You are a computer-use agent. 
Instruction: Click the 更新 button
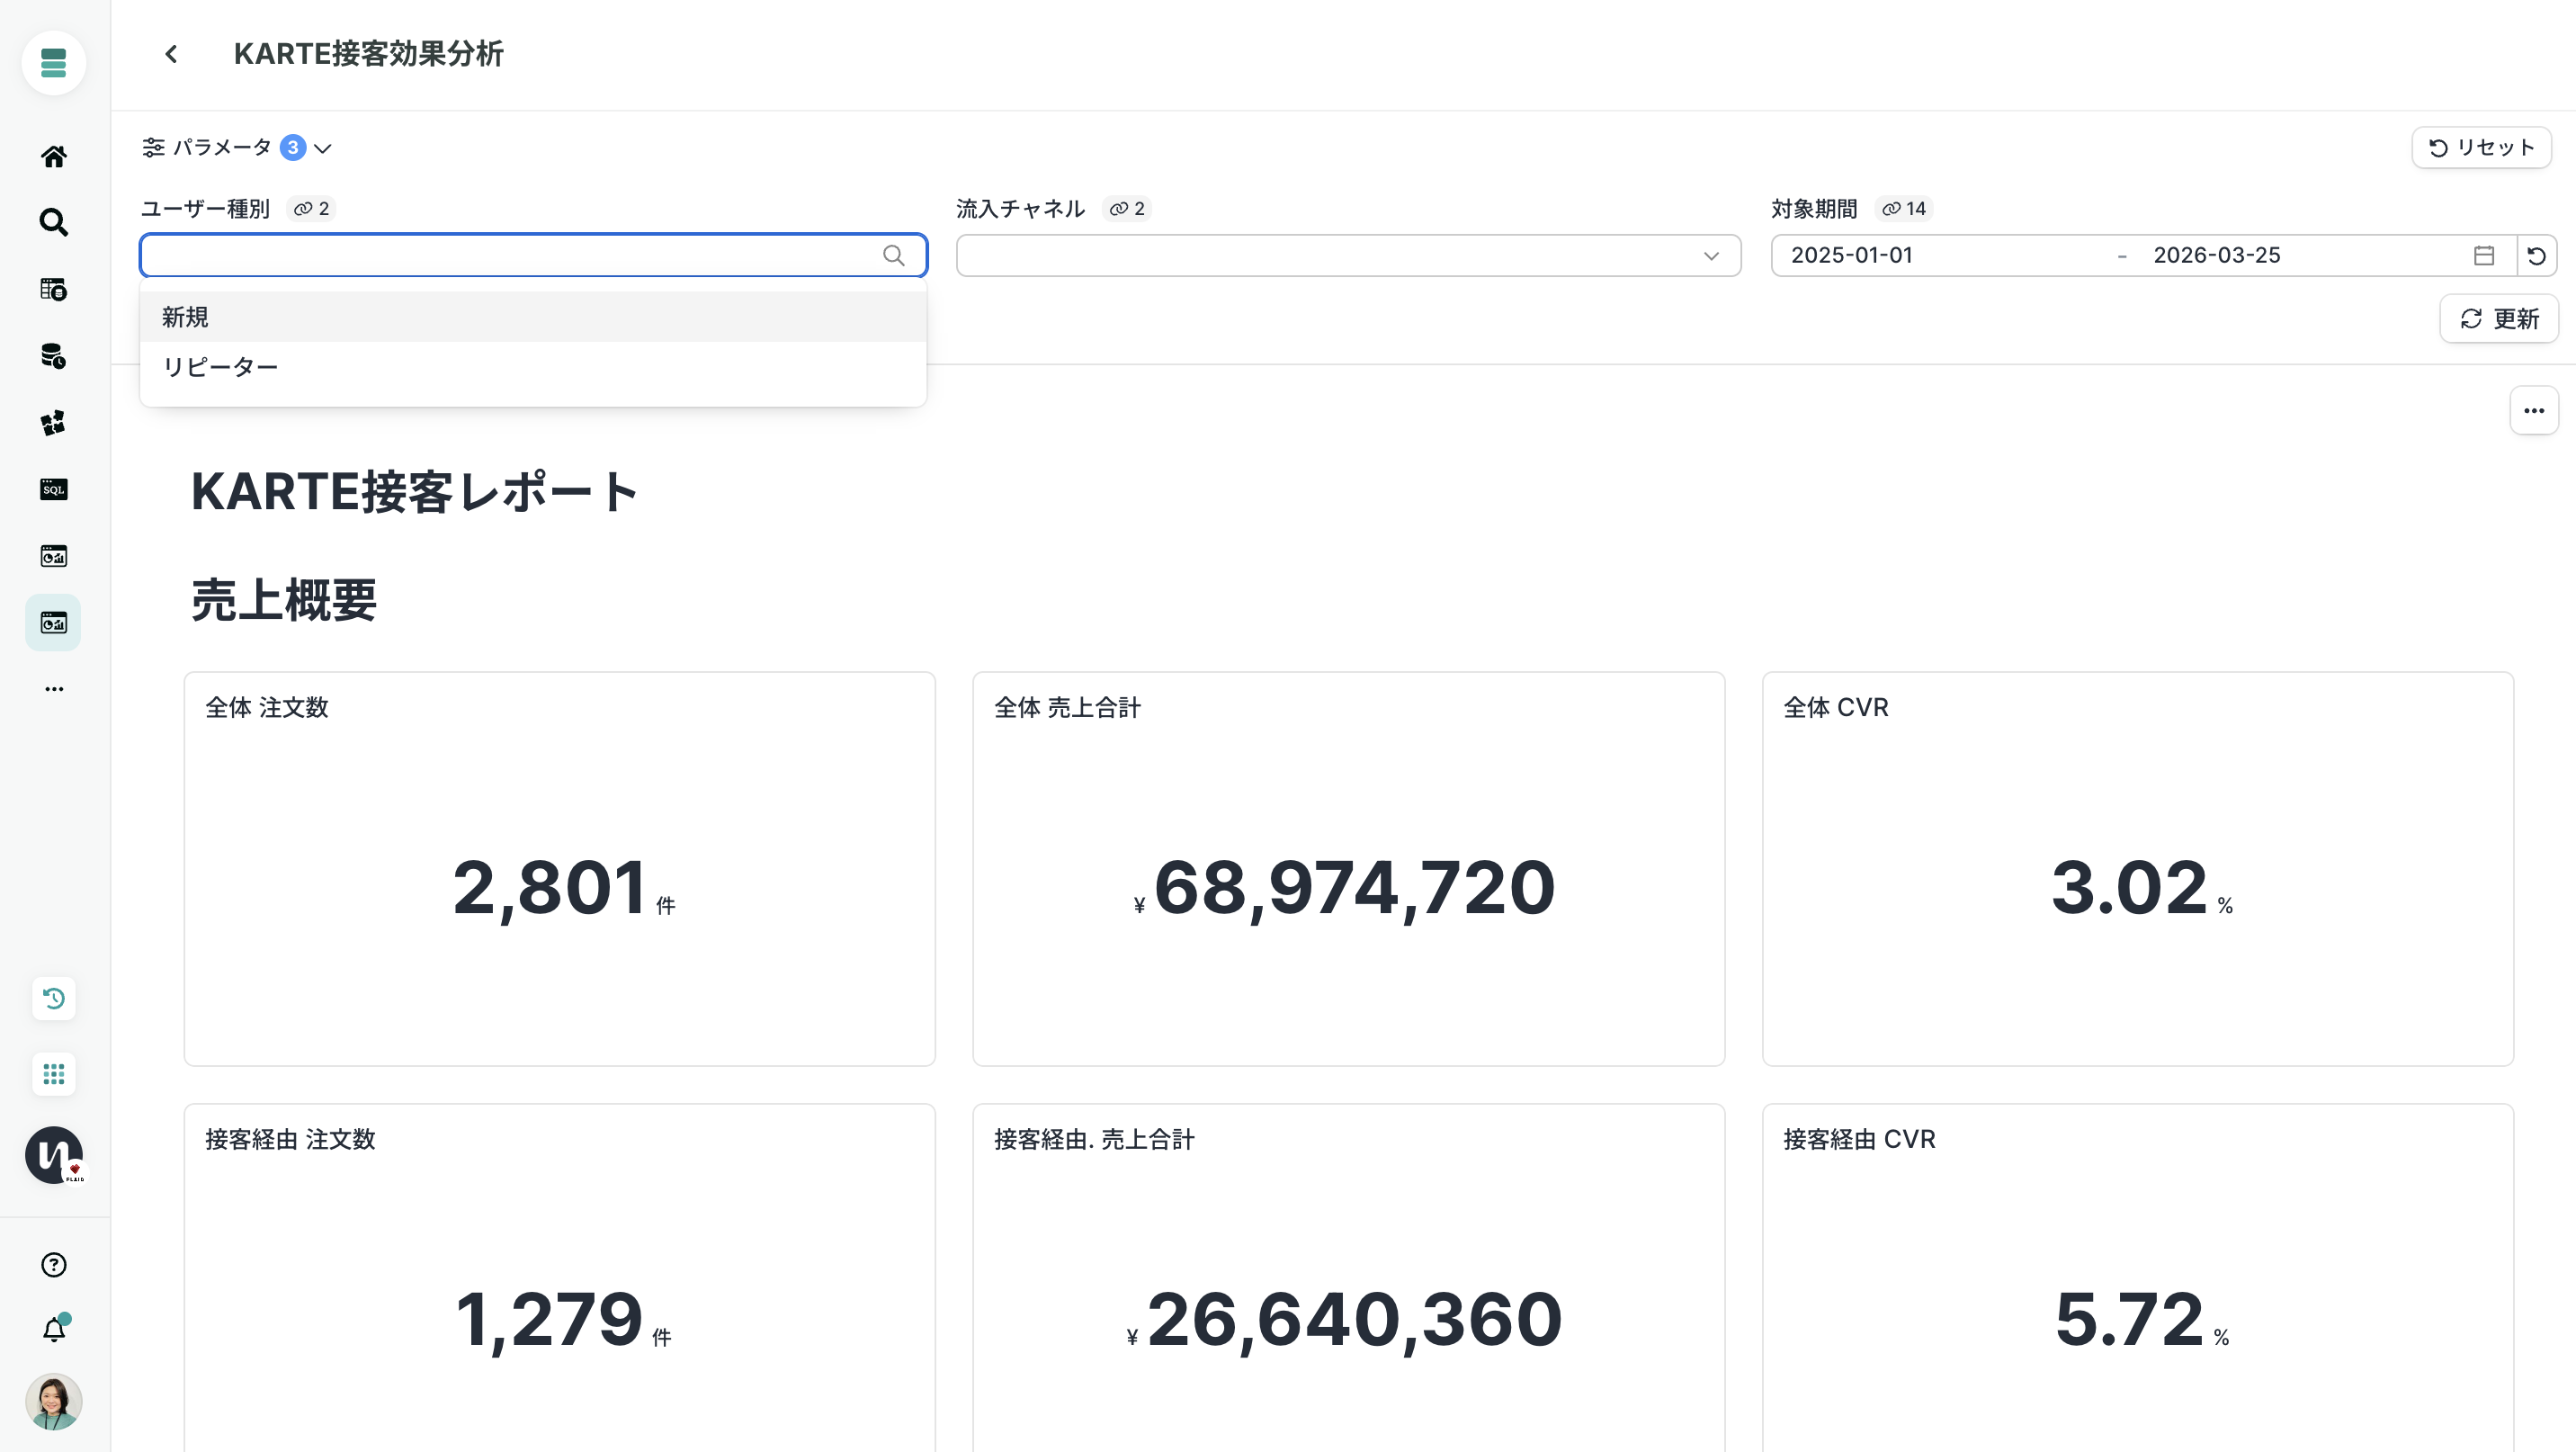coord(2499,319)
